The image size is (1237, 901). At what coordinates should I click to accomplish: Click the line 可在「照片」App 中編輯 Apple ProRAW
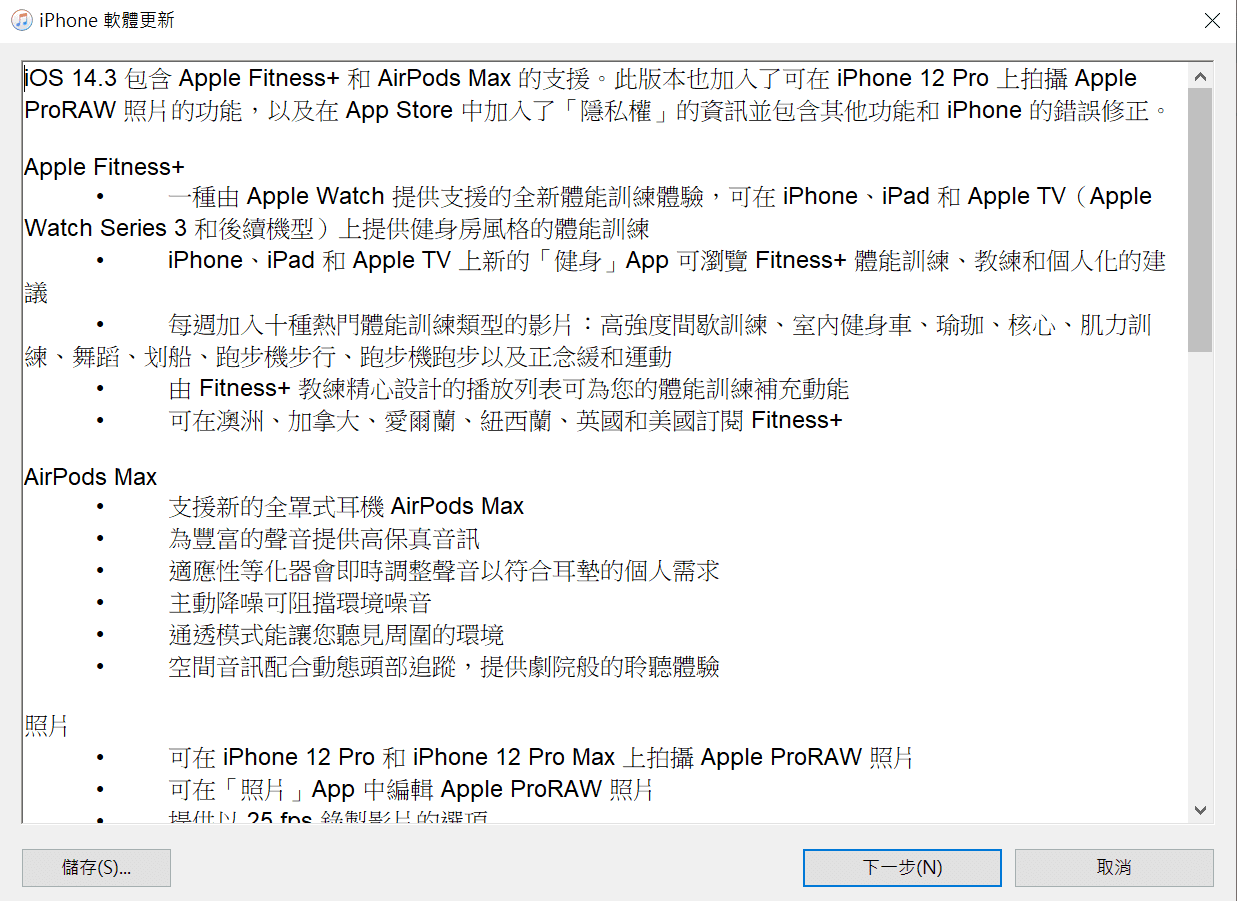411,790
